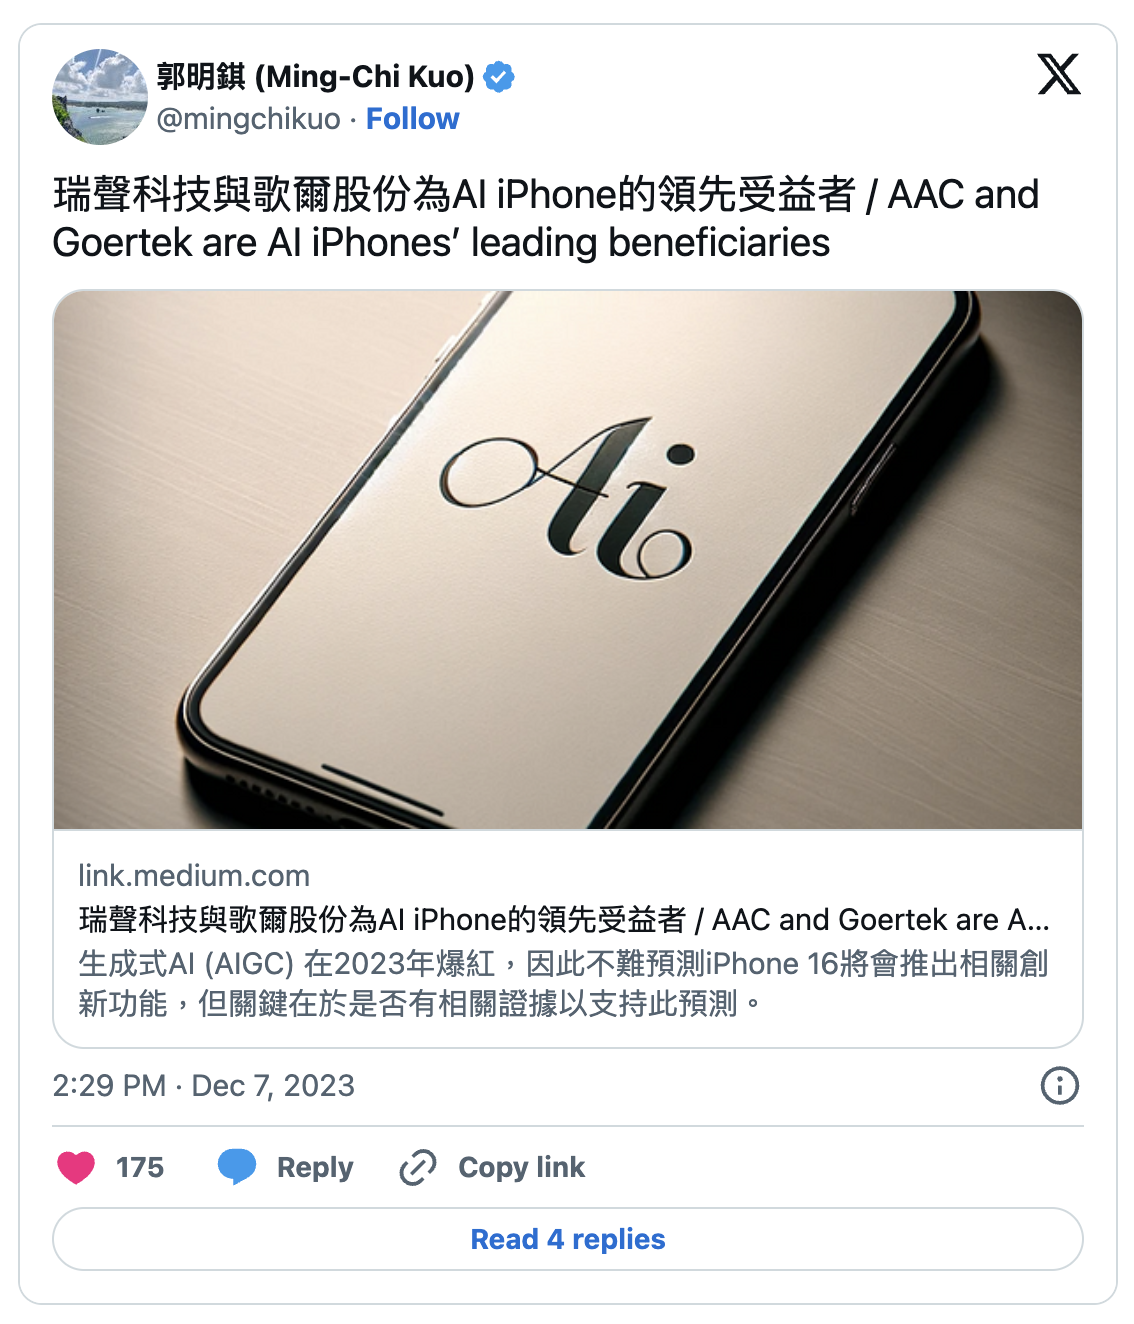Click the article description about iPhone 16
This screenshot has height=1324, width=1134.
(x=564, y=983)
